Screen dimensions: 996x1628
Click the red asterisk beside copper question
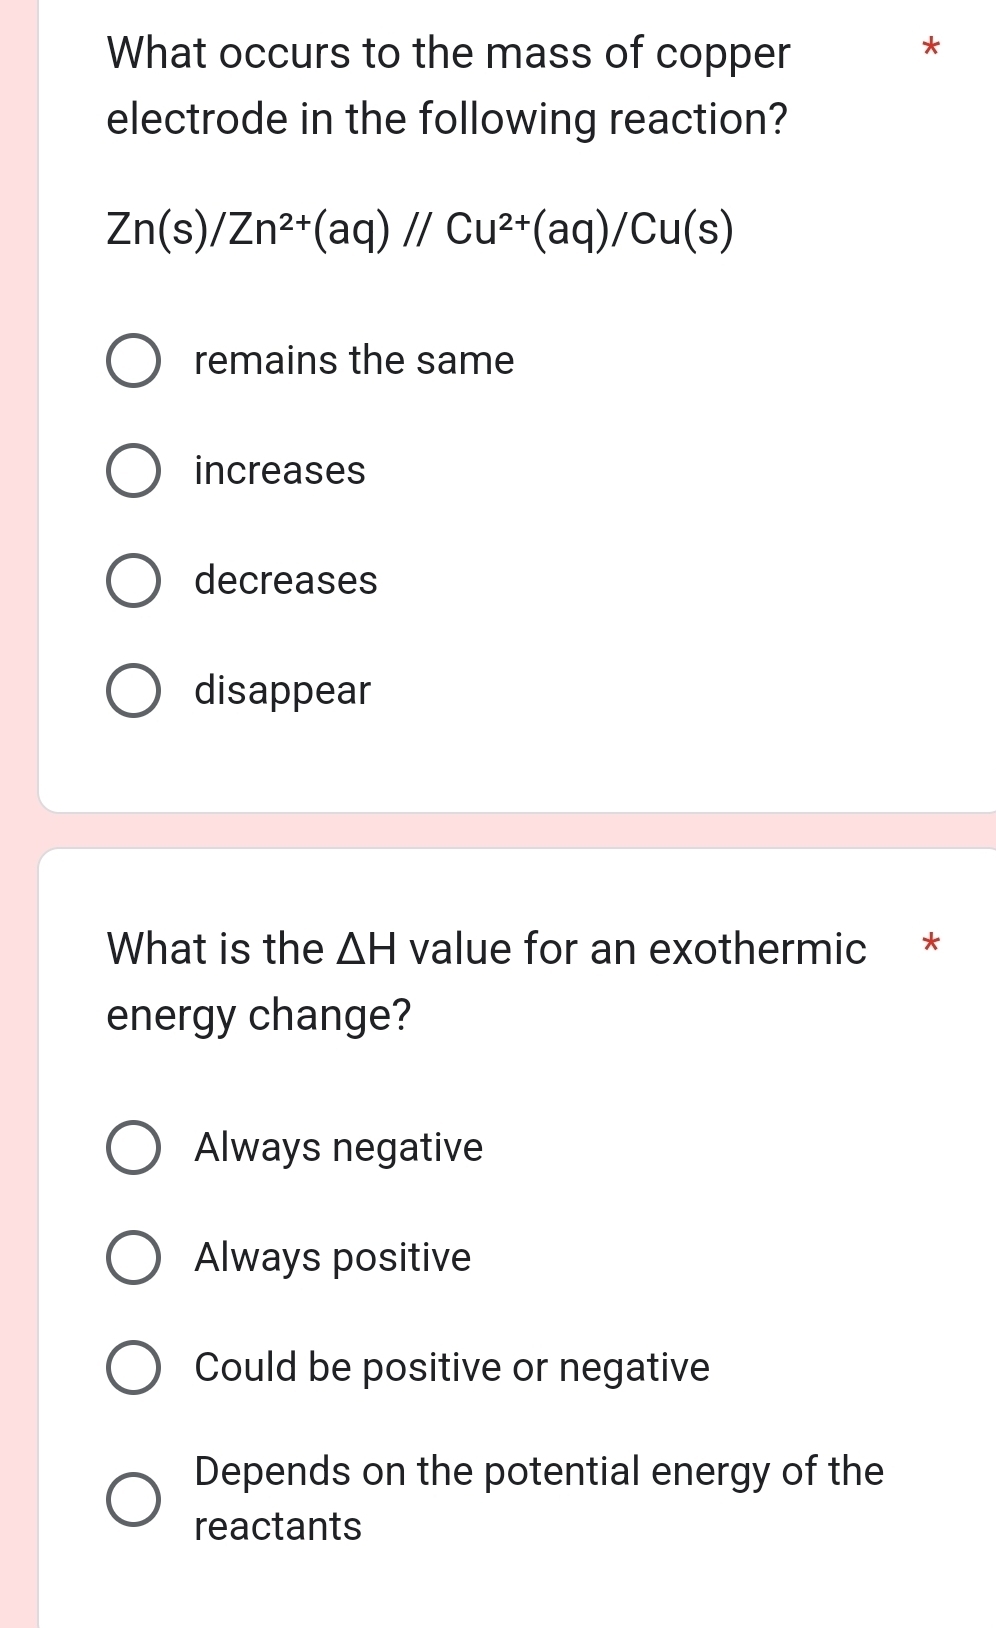pos(931,47)
